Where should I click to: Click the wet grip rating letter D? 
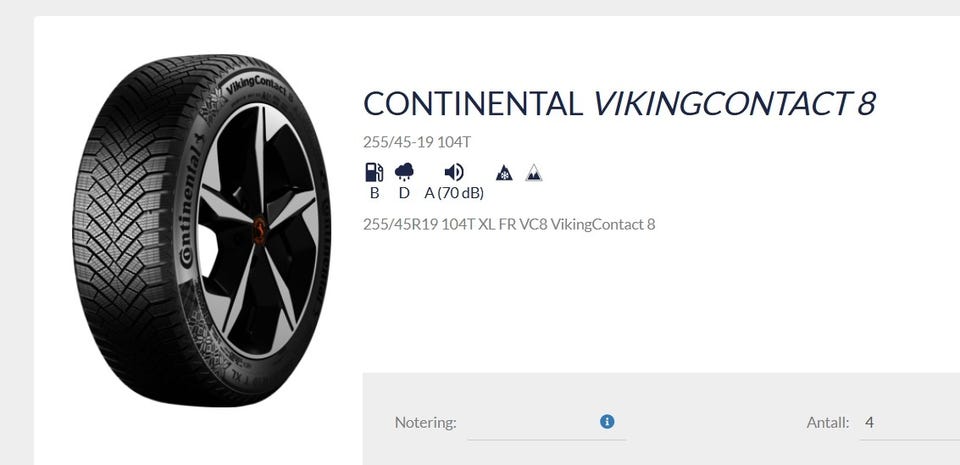pos(404,193)
